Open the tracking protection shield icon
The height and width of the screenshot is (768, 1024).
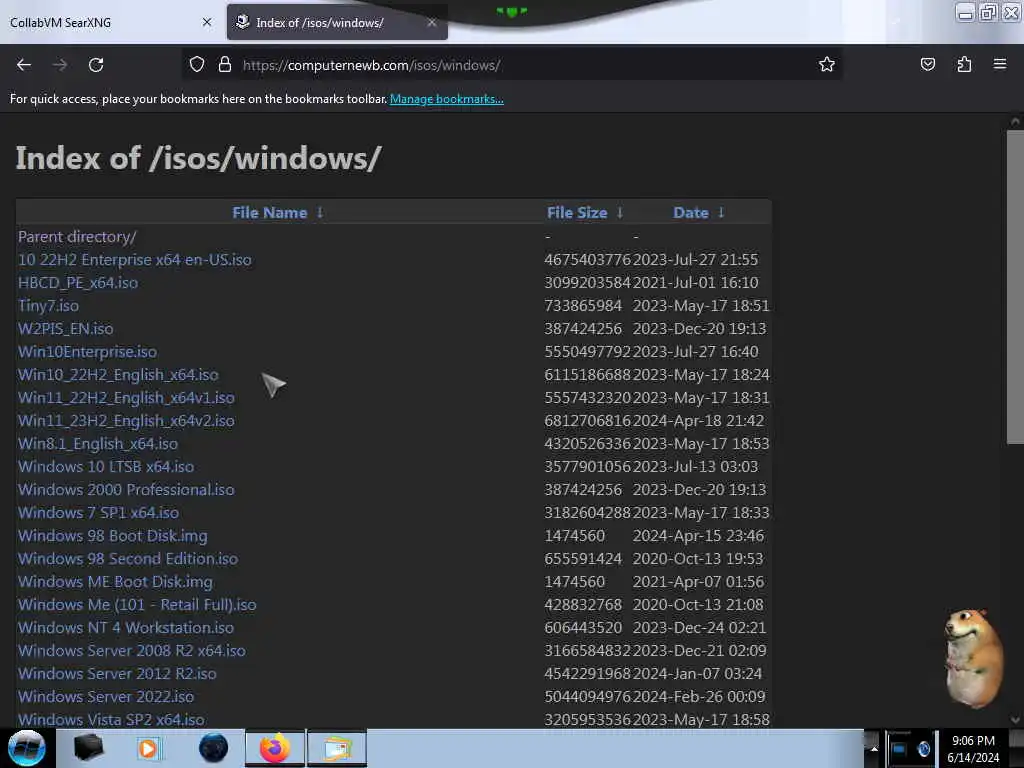click(197, 64)
